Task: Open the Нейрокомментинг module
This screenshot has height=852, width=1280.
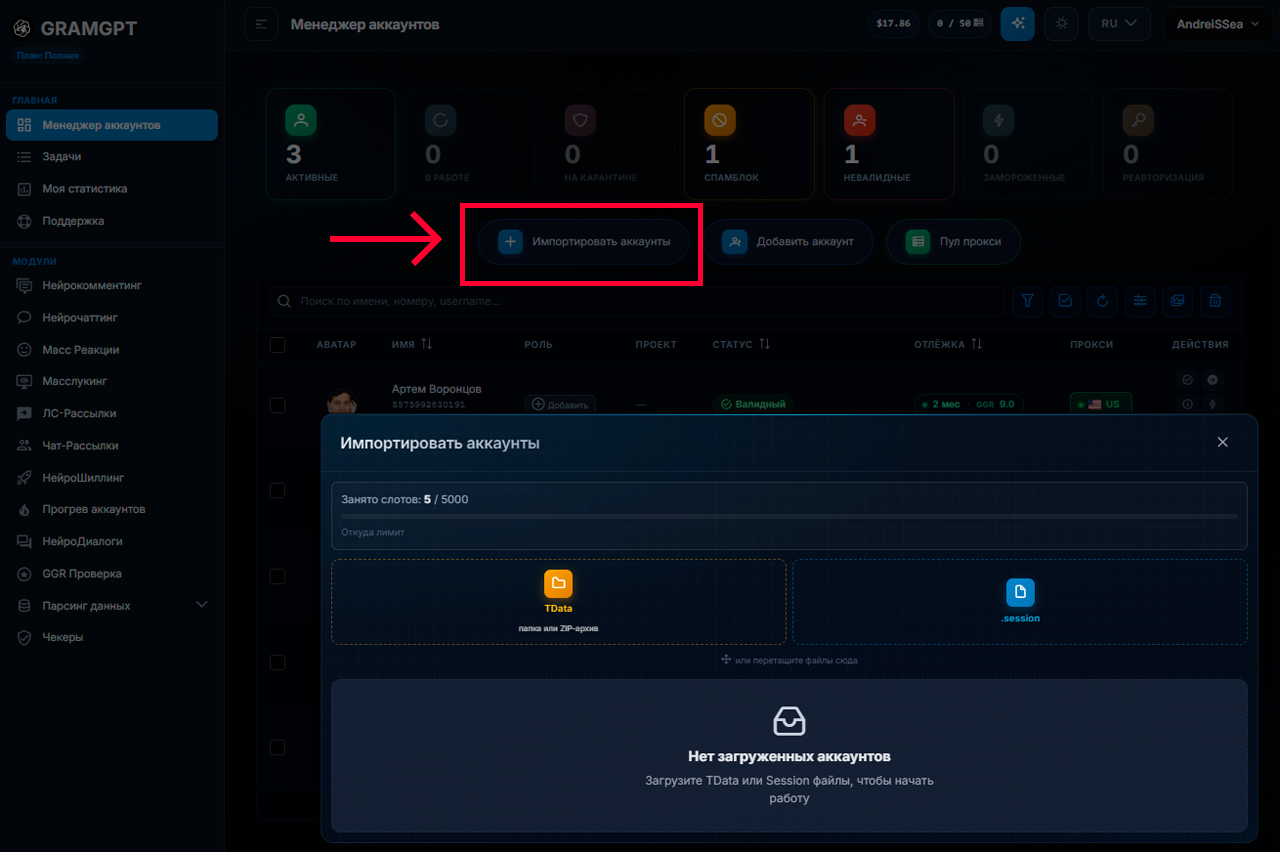Action: (x=112, y=285)
